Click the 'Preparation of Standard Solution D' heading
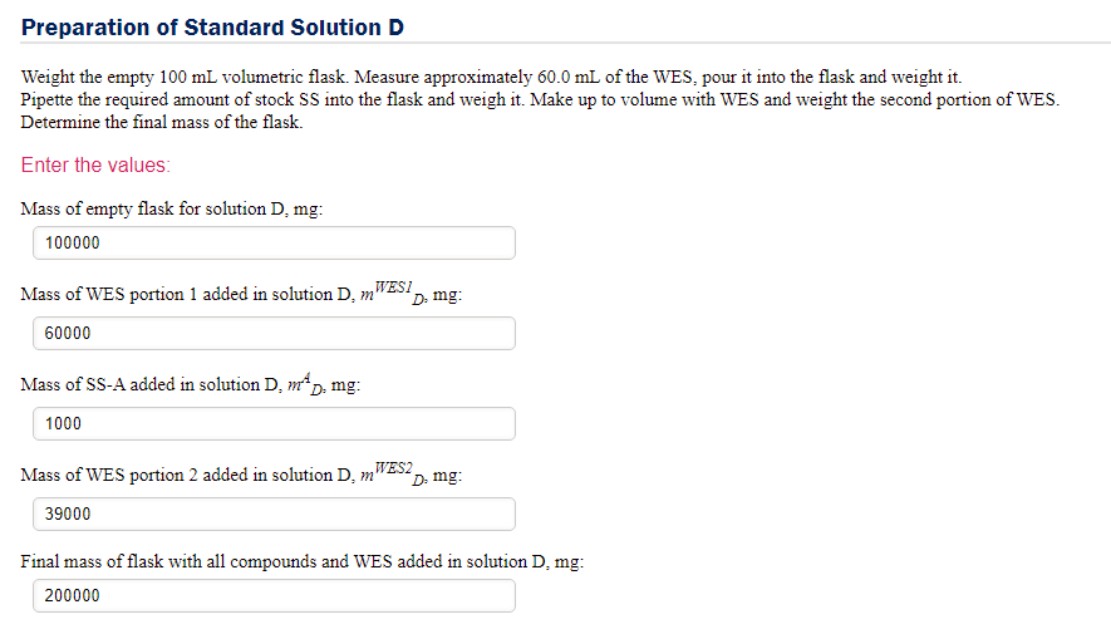 tap(213, 28)
